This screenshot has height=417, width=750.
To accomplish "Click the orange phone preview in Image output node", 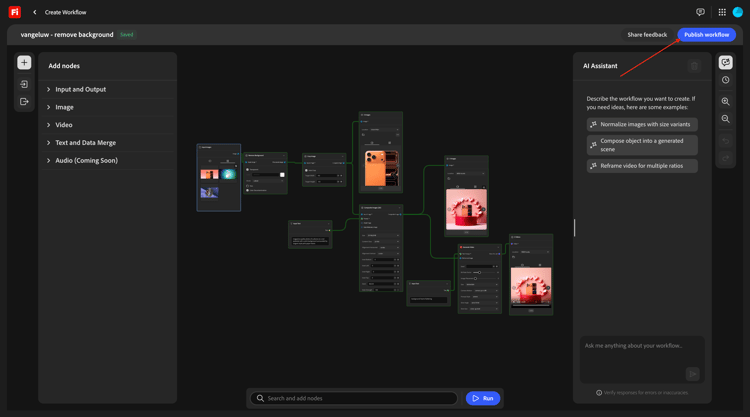I will click(x=381, y=168).
